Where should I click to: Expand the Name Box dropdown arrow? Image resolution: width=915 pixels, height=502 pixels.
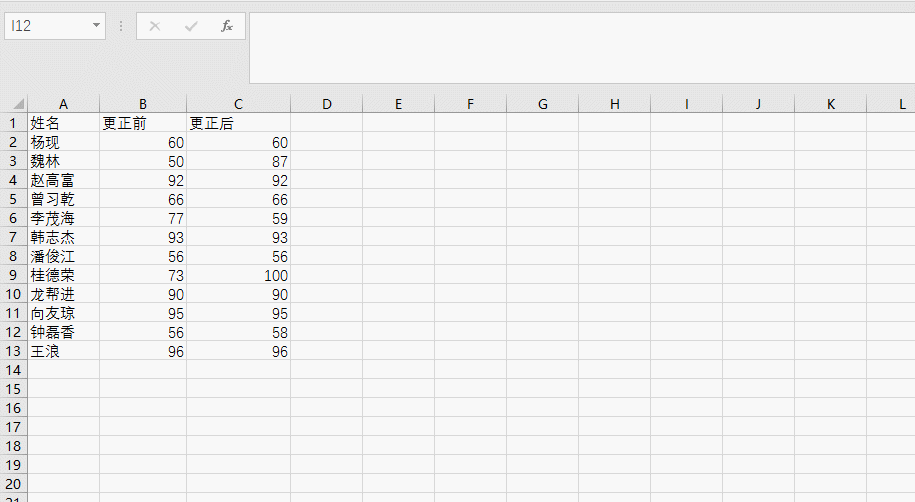(96, 26)
